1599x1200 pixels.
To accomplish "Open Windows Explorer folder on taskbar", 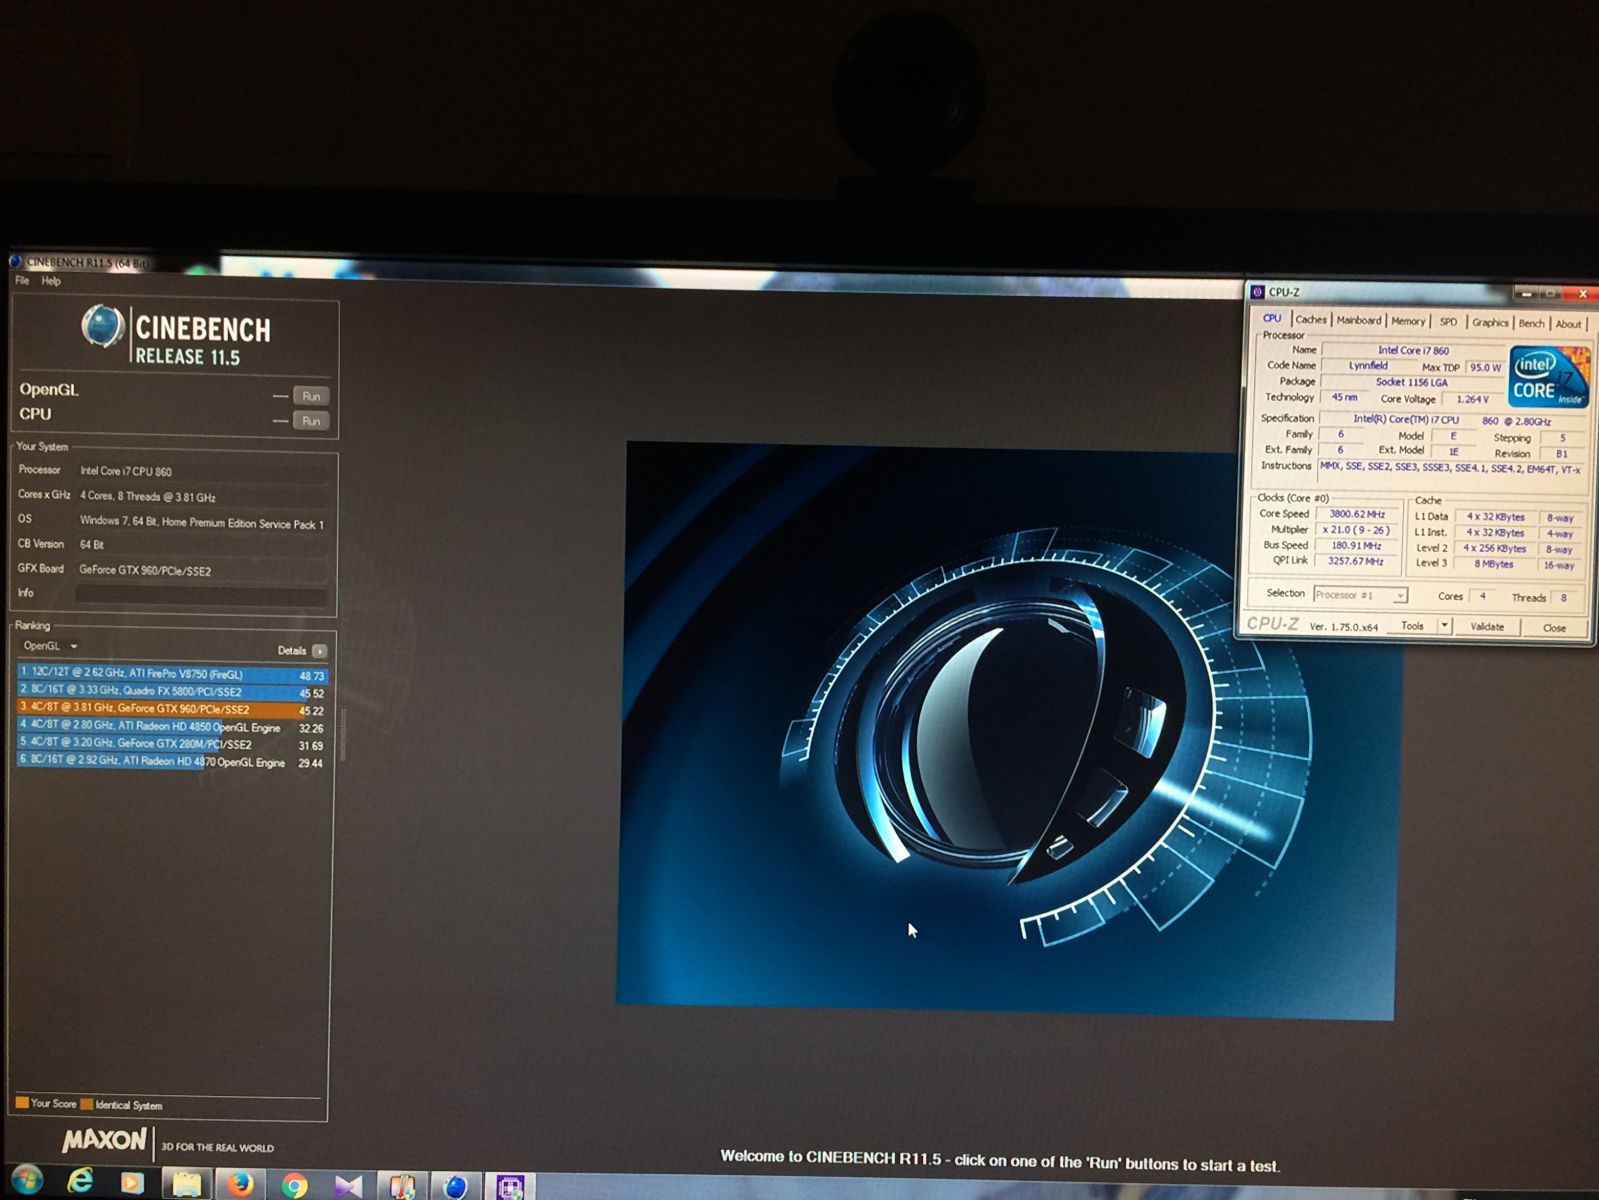I will tap(186, 1184).
